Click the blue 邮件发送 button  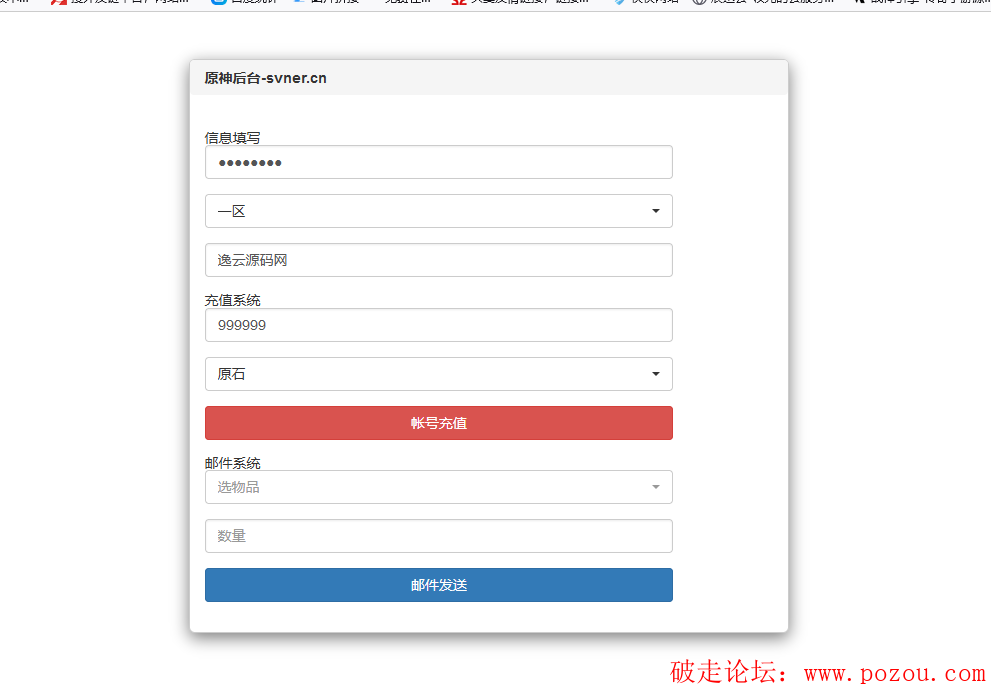tap(439, 585)
